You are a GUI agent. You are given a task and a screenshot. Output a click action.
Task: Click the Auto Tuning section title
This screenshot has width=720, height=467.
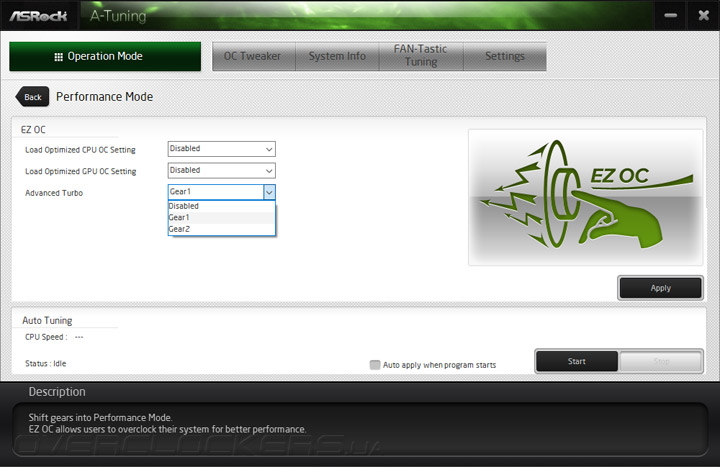(47, 321)
